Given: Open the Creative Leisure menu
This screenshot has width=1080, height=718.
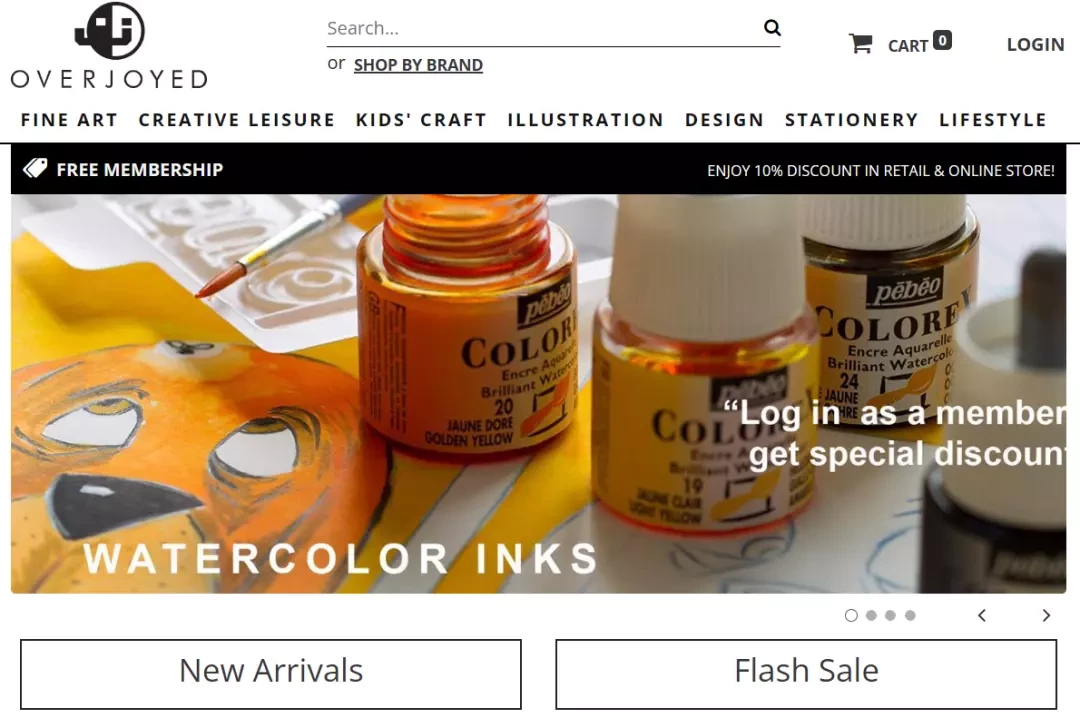Looking at the screenshot, I should pyautogui.click(x=237, y=120).
